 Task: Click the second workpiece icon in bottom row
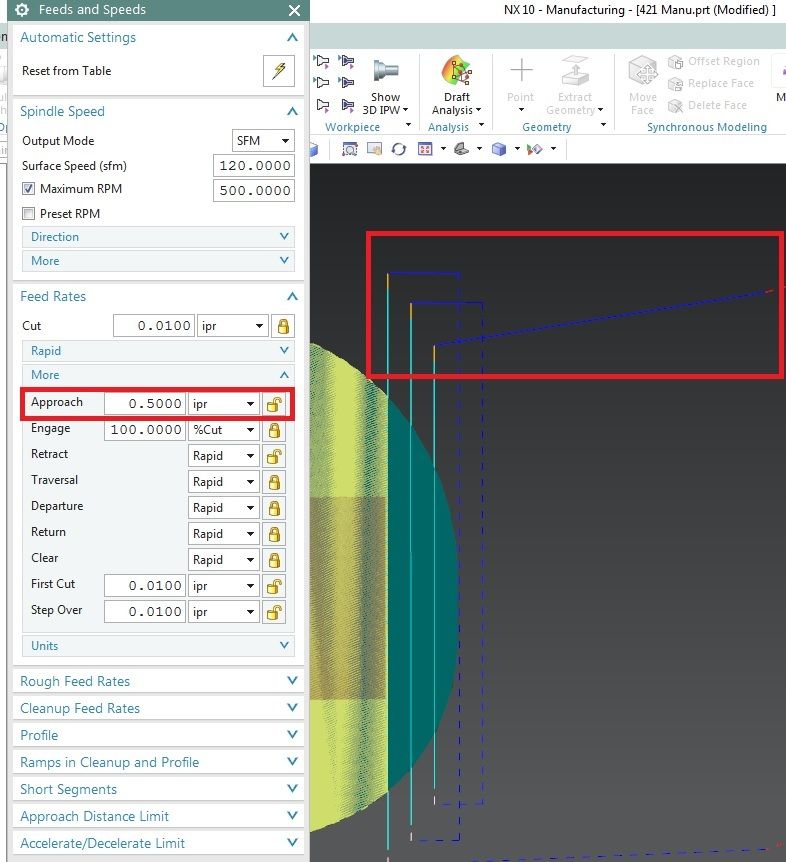point(346,105)
